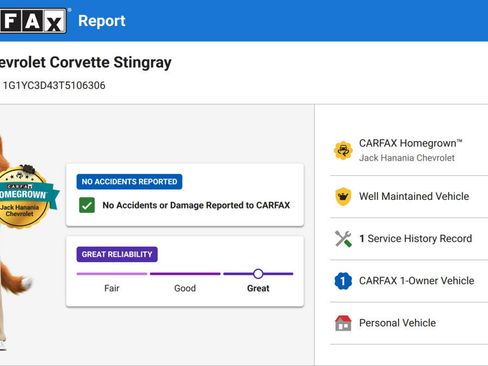Click 'No Accidents or Damage Reported to CARFAX' text
The height and width of the screenshot is (366, 488).
(x=196, y=205)
